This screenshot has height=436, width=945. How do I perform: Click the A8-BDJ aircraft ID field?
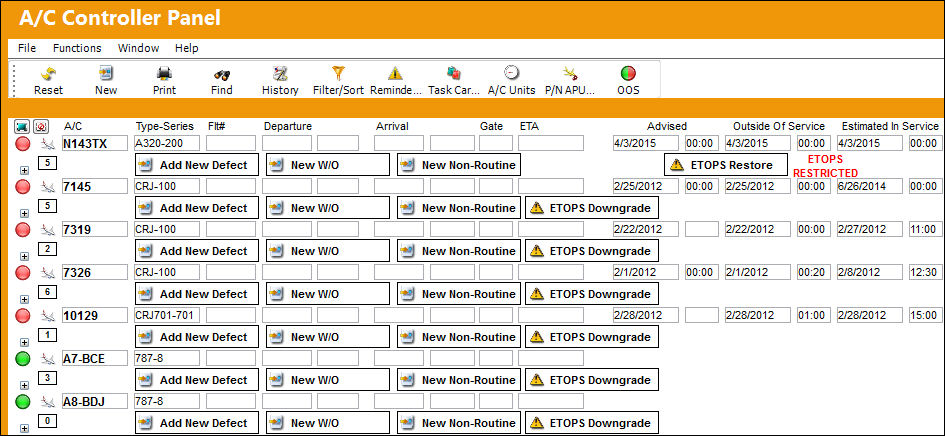95,401
